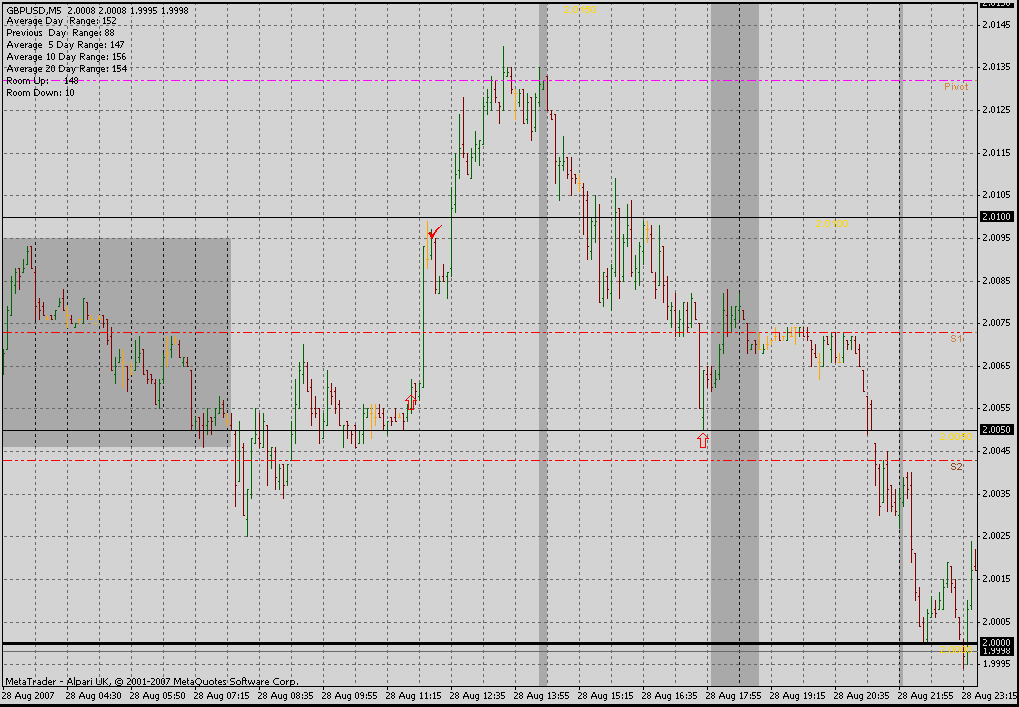Click the Room Down: 10 label
The width and height of the screenshot is (1019, 707).
point(40,92)
